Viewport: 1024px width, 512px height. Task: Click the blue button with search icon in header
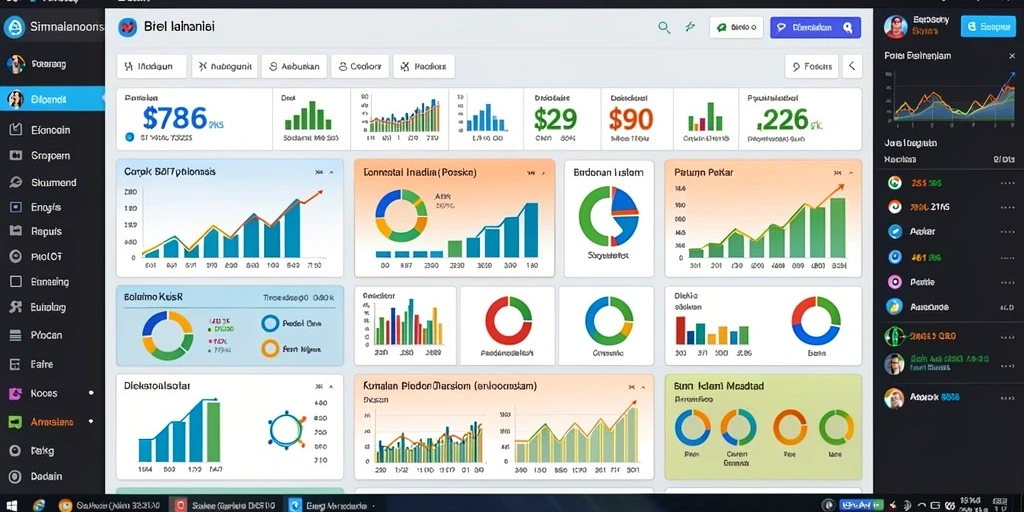815,27
